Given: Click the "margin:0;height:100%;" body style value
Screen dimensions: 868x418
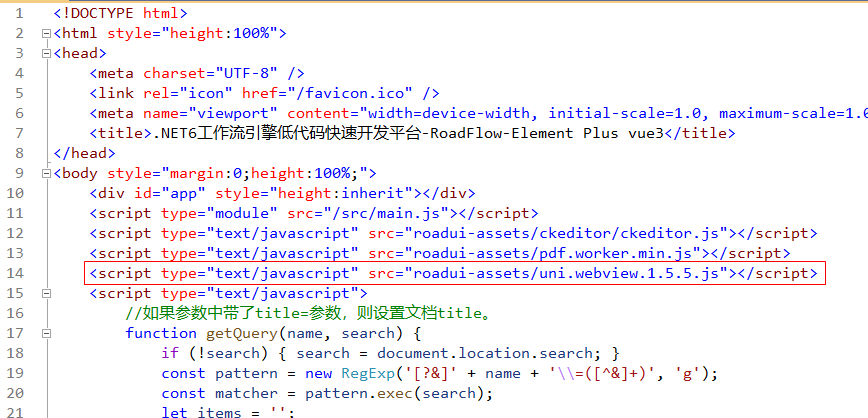Looking at the screenshot, I should pos(264,173).
